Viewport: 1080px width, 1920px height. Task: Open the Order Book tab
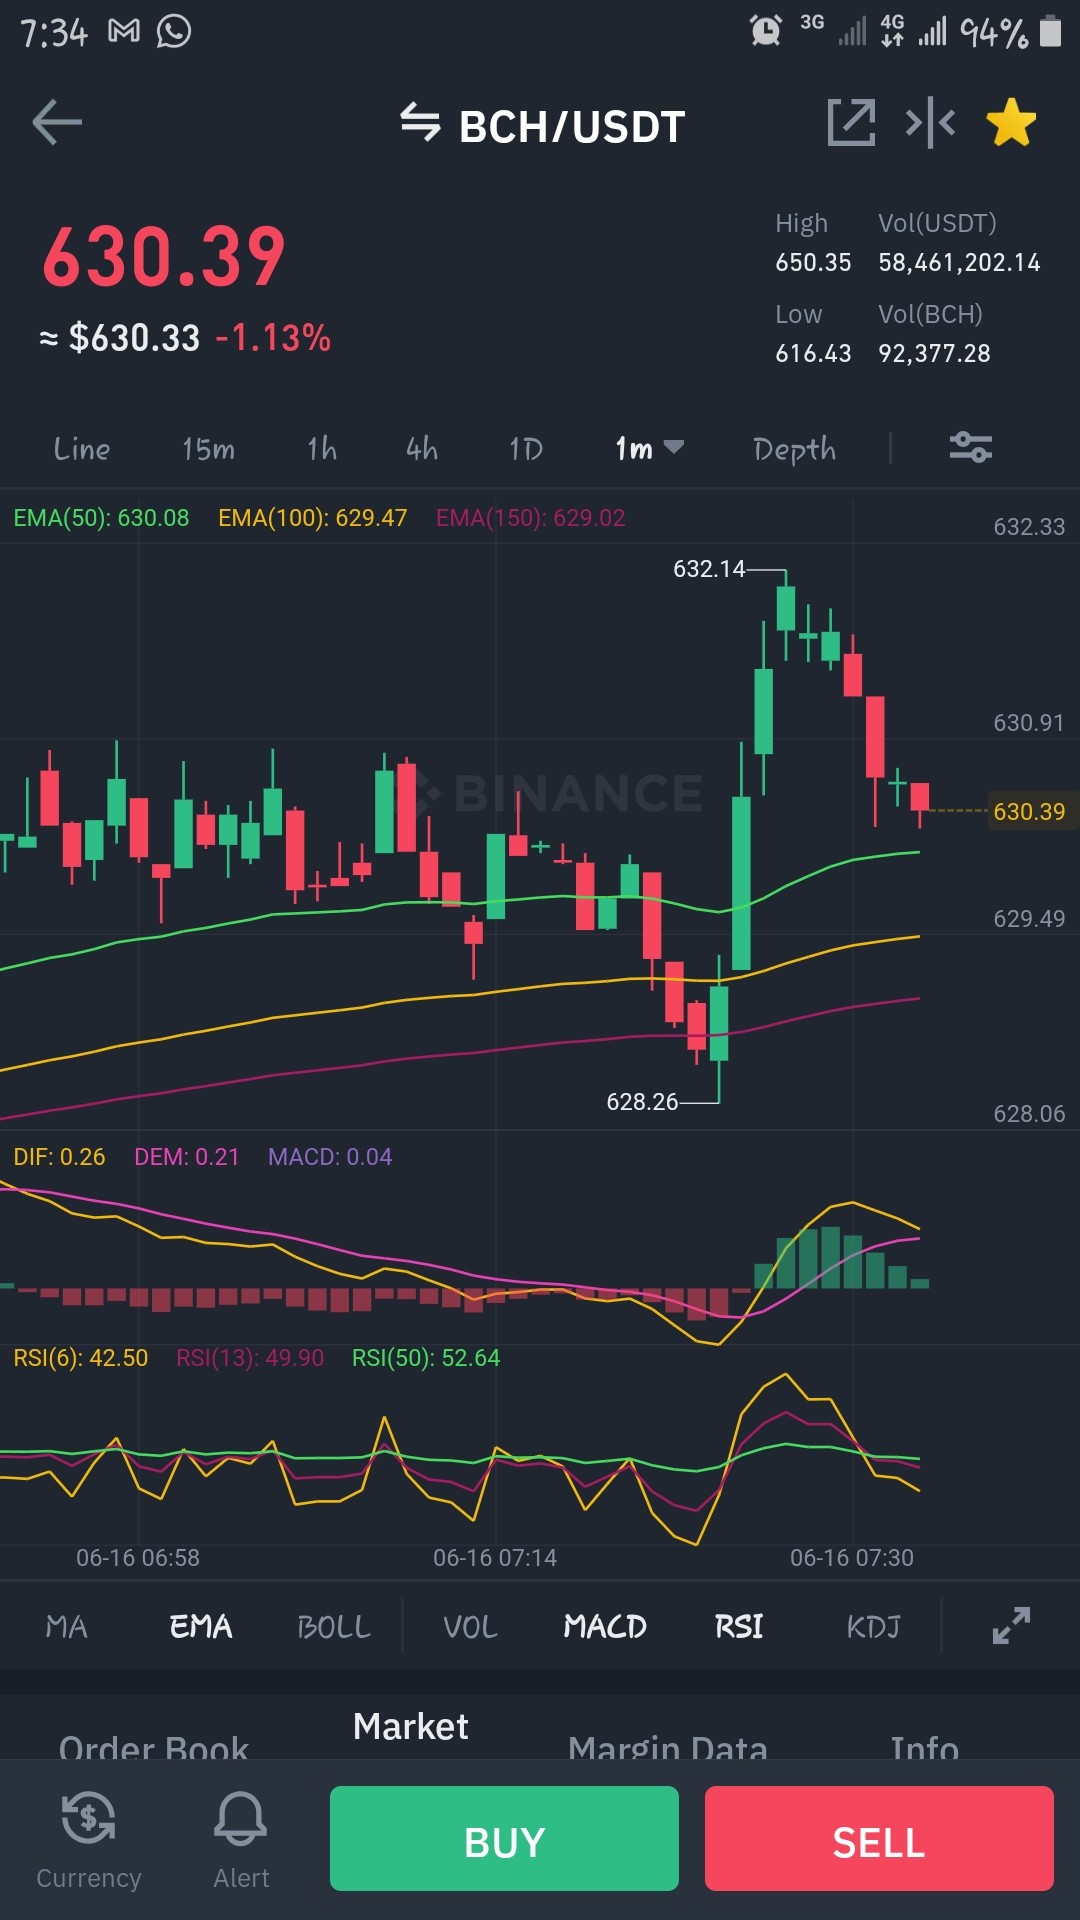pyautogui.click(x=154, y=1746)
